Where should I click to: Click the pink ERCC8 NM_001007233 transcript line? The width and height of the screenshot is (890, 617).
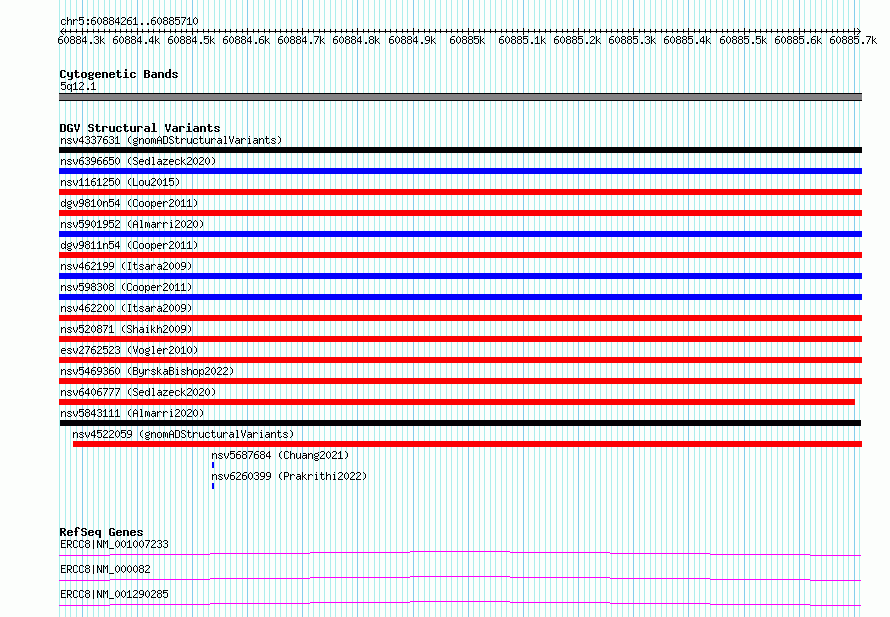[460, 553]
